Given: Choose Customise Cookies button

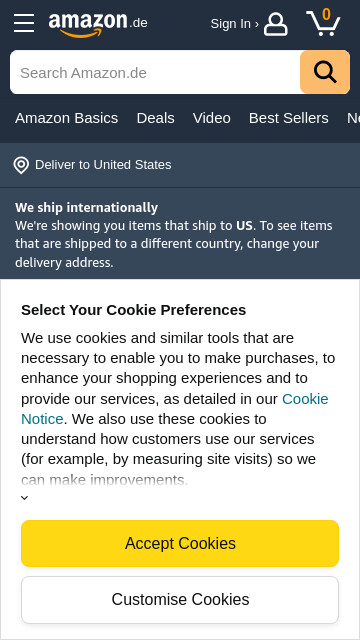Looking at the screenshot, I should click(180, 600).
